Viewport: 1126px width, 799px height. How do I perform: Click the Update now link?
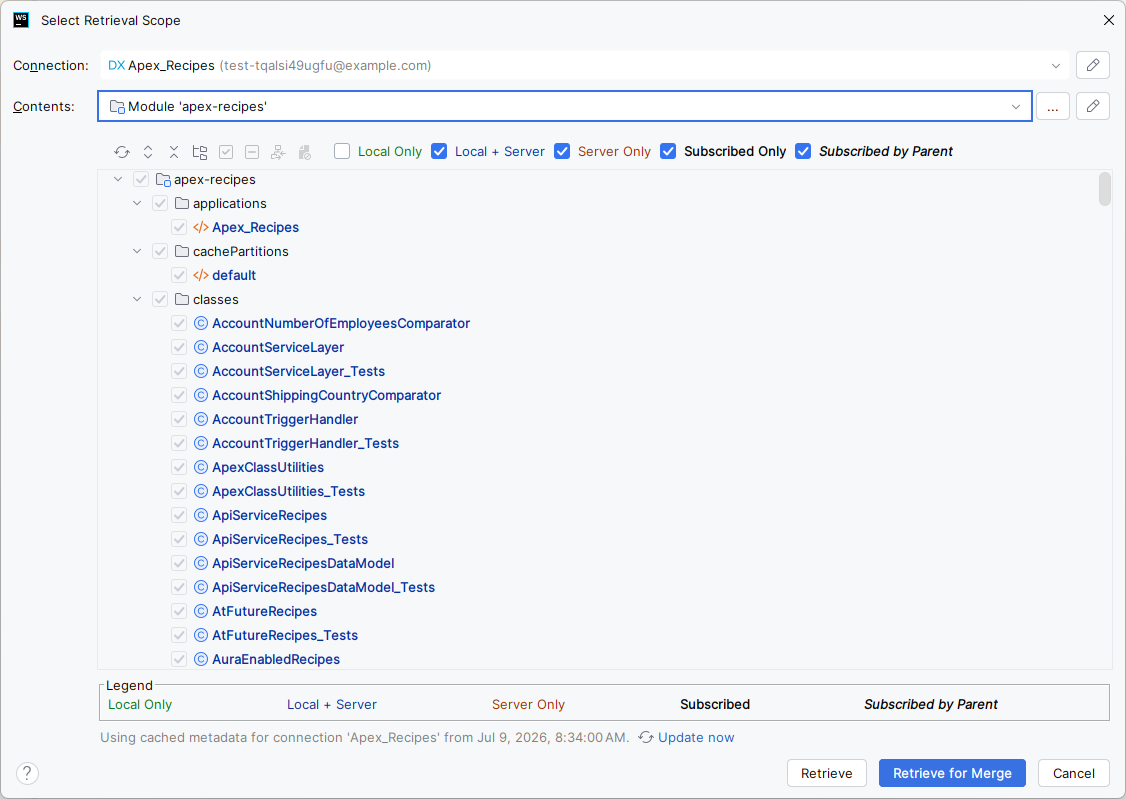tap(696, 737)
